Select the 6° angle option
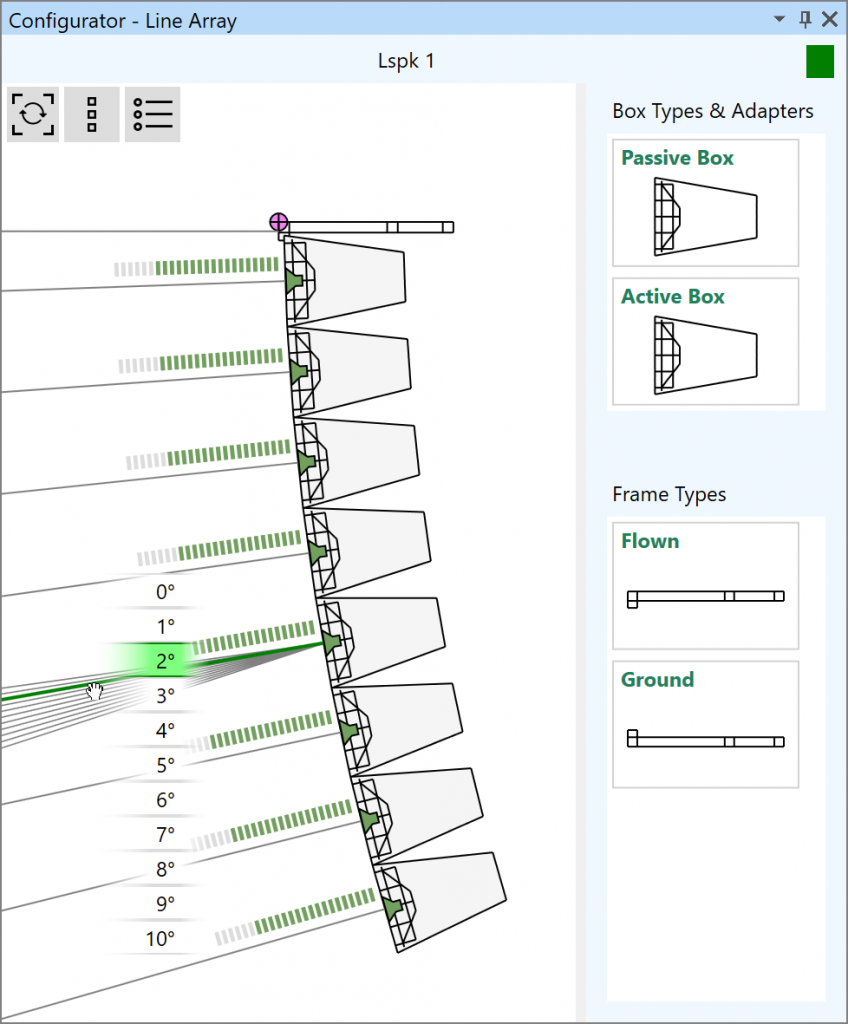The height and width of the screenshot is (1024, 848). 165,799
